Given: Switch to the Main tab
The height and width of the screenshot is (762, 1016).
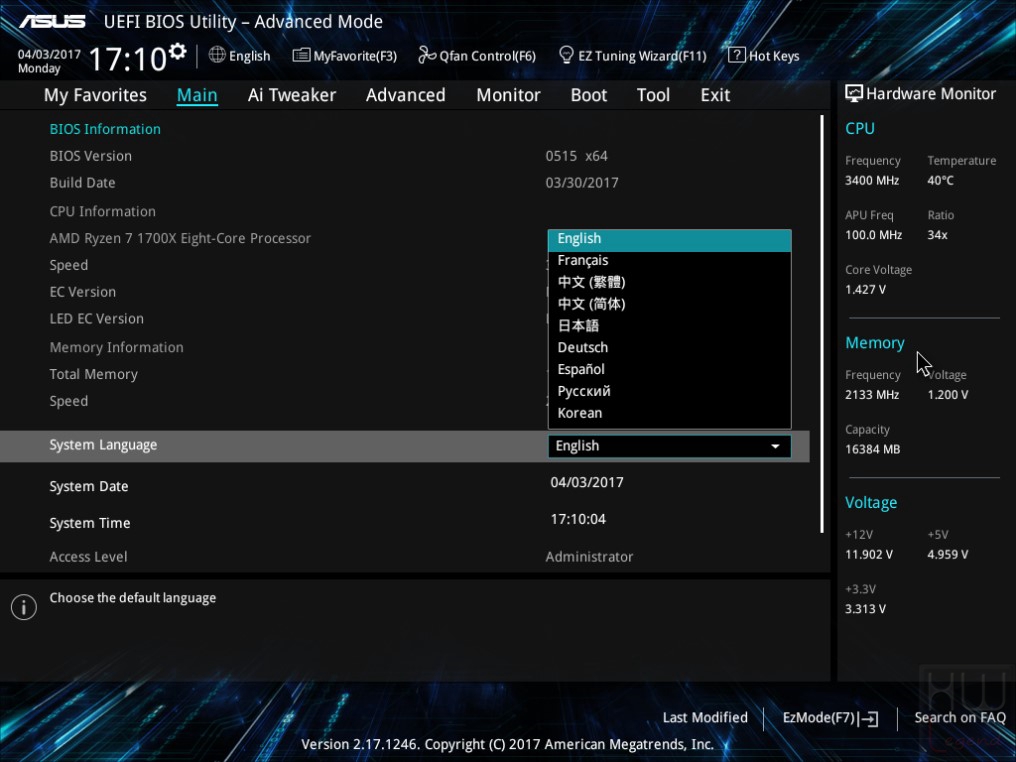Looking at the screenshot, I should click(197, 95).
